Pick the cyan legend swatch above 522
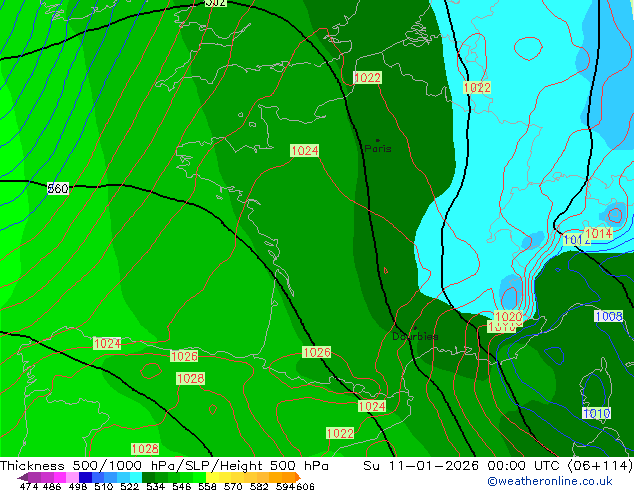The height and width of the screenshot is (490, 634). [136, 478]
